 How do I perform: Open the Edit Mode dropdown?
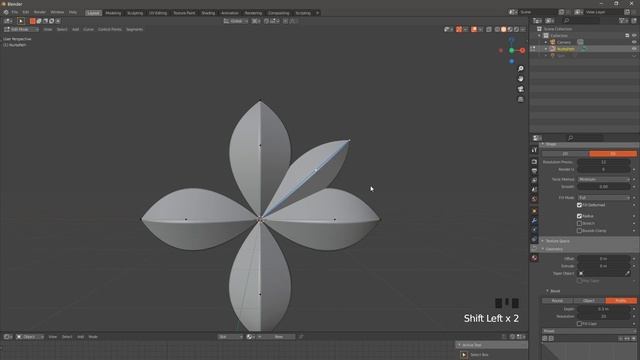pyautogui.click(x=21, y=29)
